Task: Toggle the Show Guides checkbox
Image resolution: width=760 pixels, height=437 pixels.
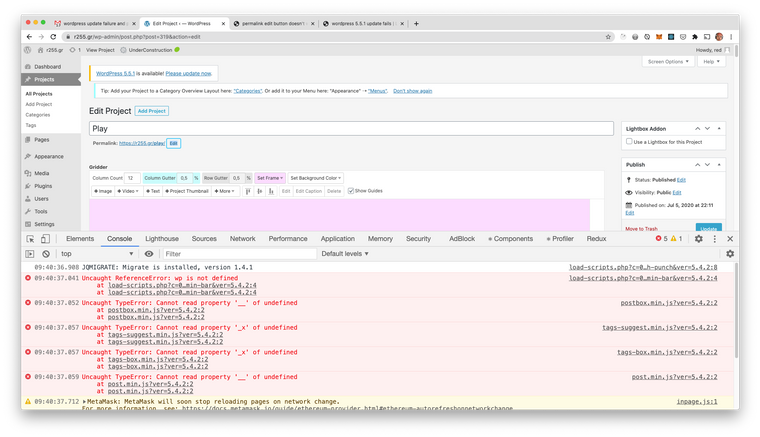Action: pos(351,191)
